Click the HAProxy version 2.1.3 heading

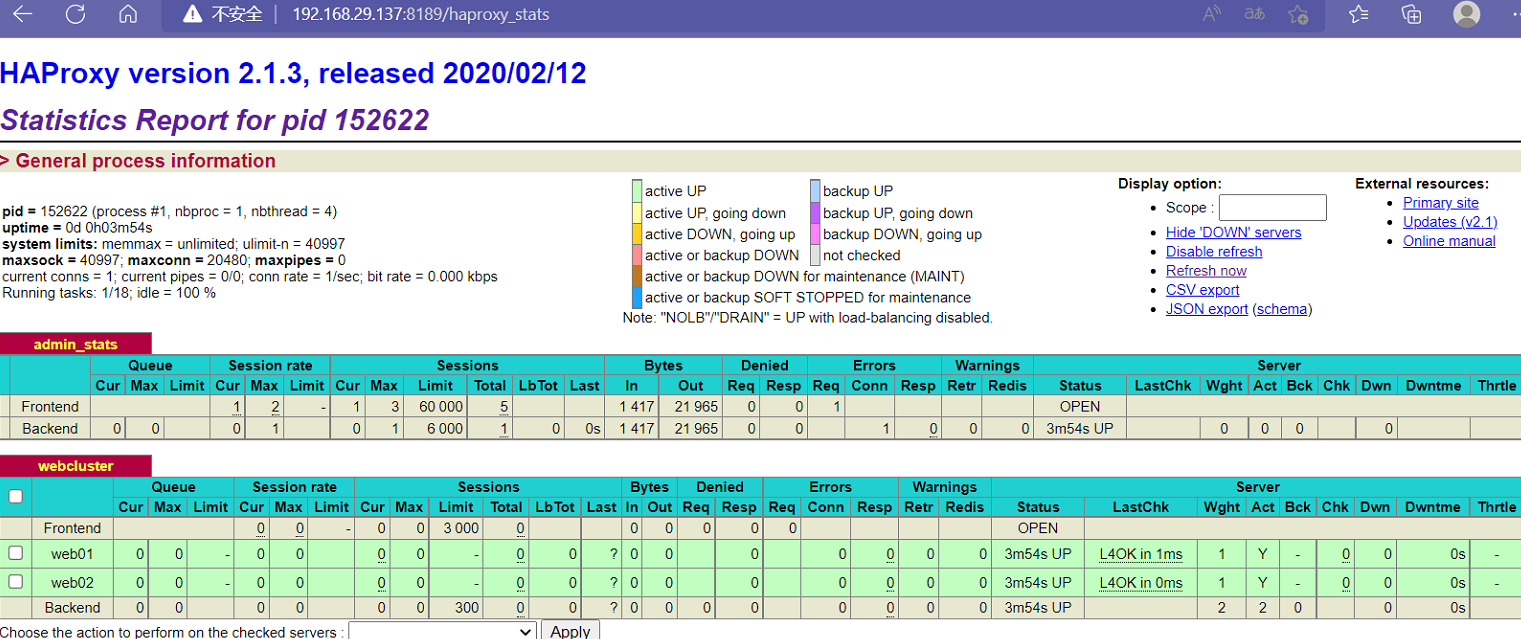pos(293,73)
